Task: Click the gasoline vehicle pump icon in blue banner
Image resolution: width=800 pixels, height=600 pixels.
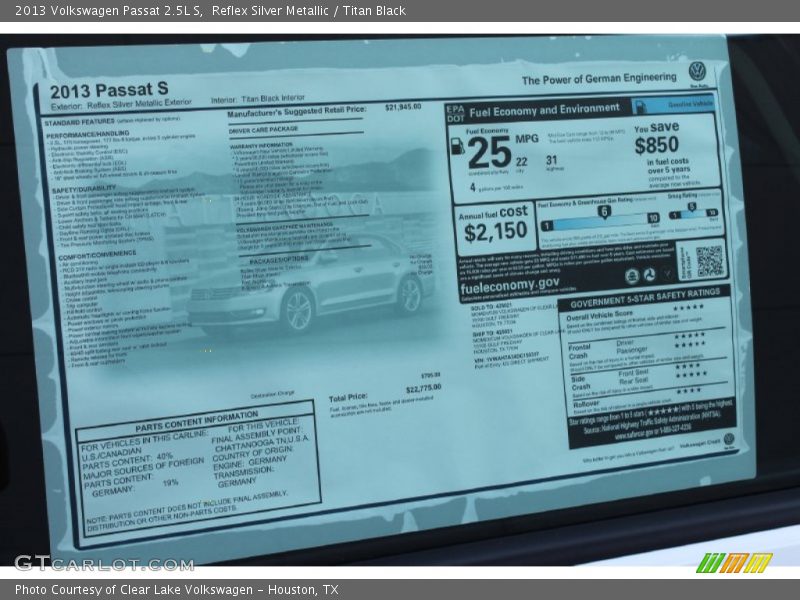Action: (x=641, y=106)
